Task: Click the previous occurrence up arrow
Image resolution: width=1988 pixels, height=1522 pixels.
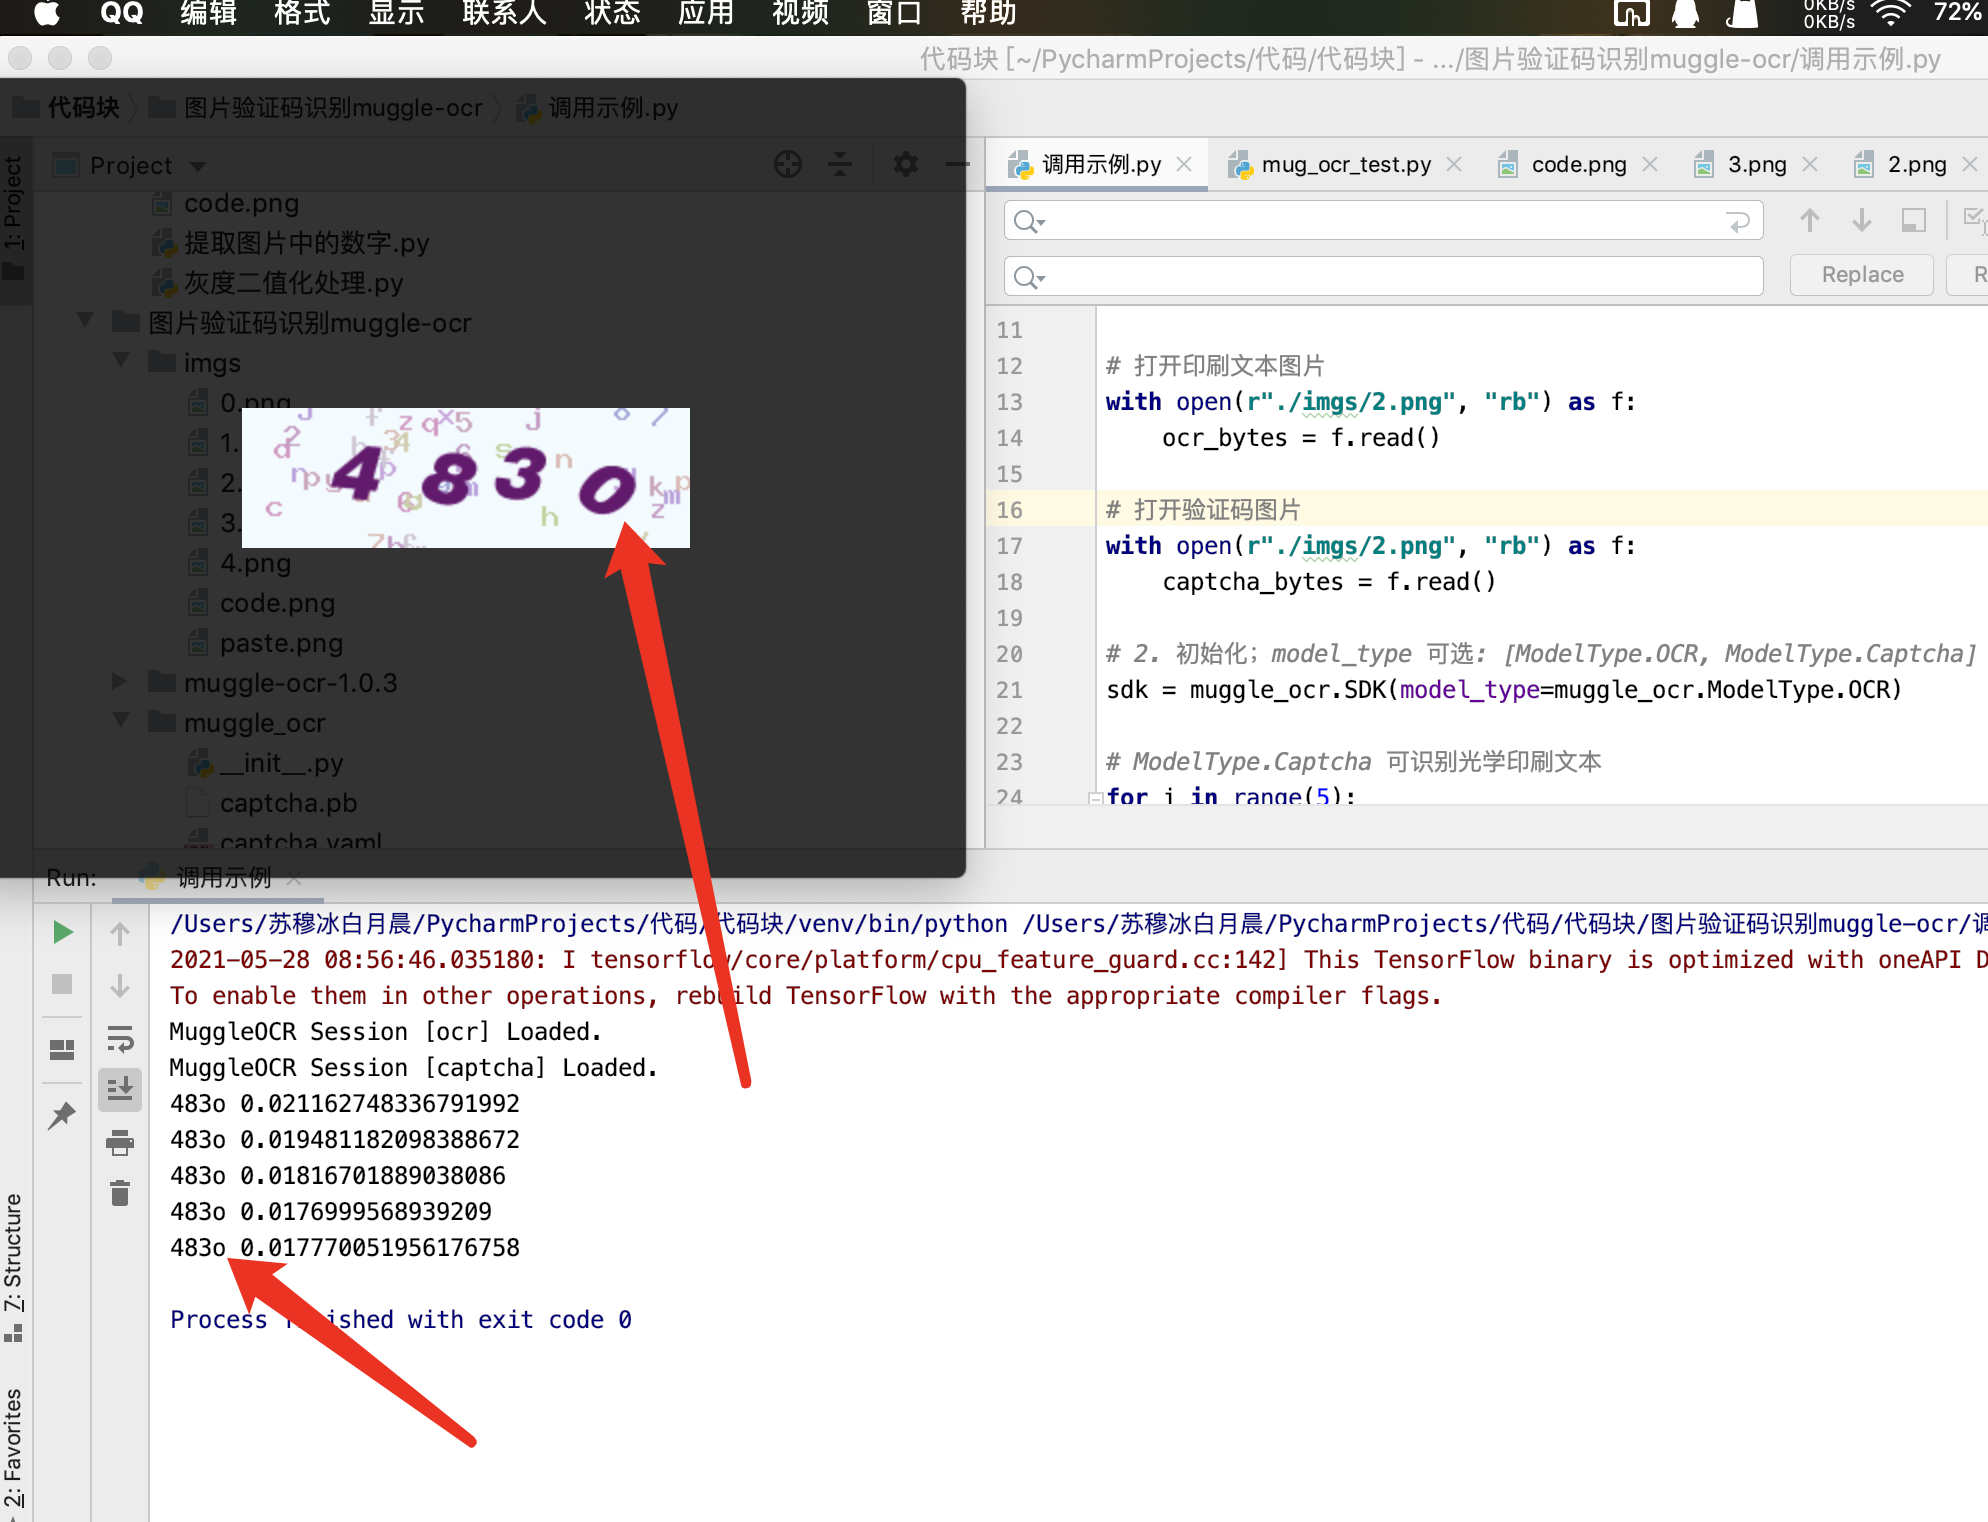Action: click(x=1809, y=220)
